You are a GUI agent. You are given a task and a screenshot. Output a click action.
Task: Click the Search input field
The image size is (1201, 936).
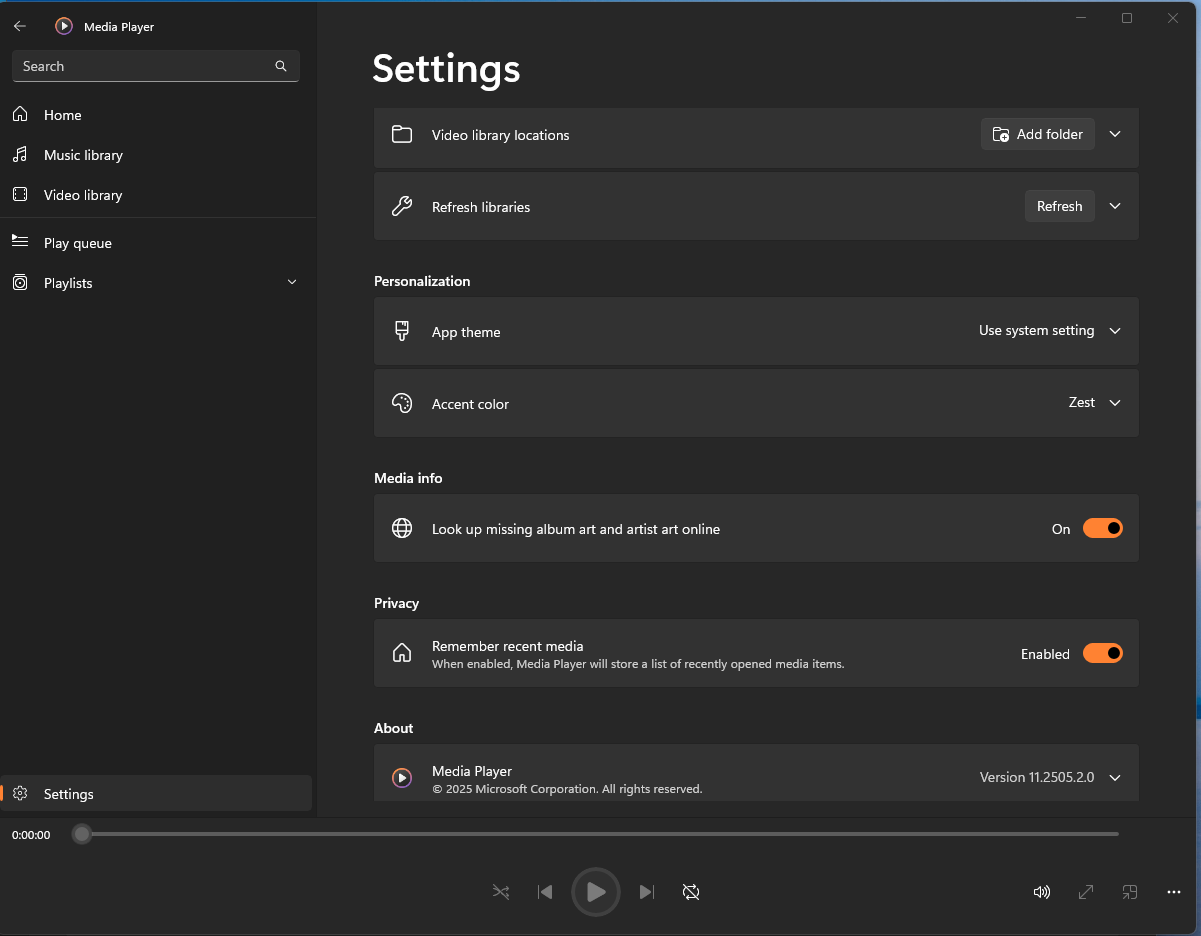point(156,66)
